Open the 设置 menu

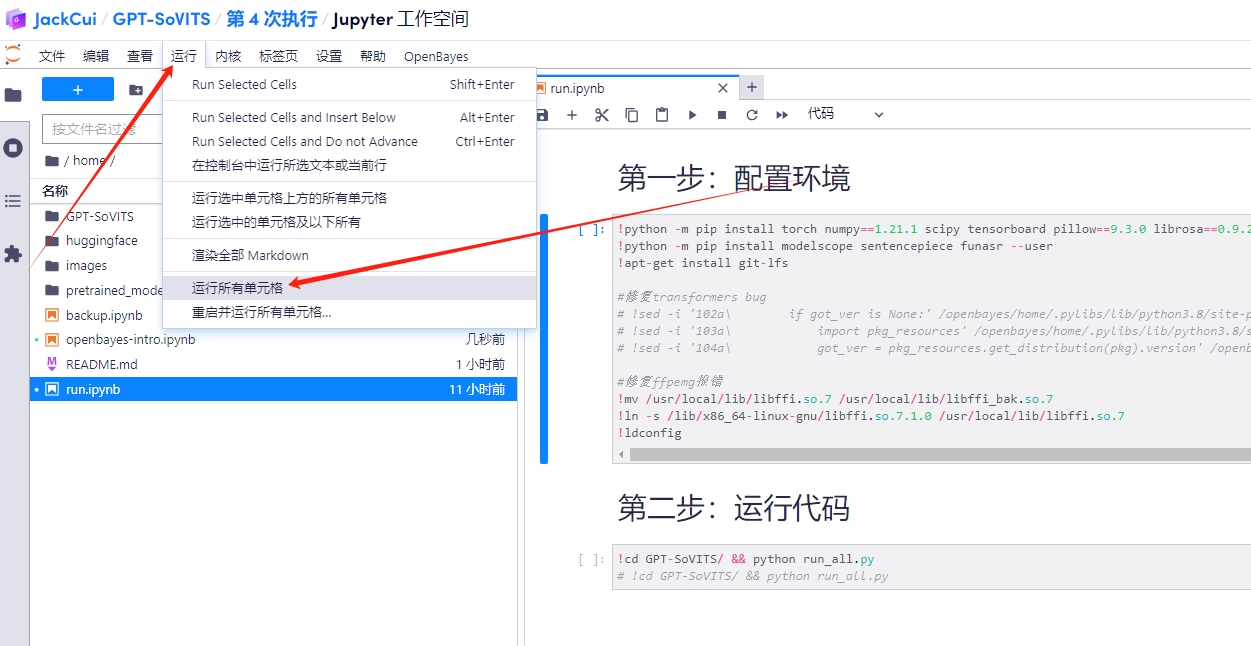(x=329, y=56)
